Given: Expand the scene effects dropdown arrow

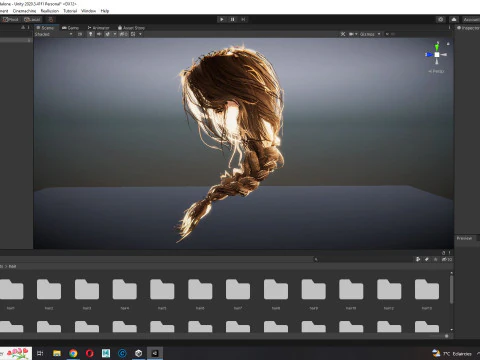Looking at the screenshot, I should pyautogui.click(x=115, y=34).
